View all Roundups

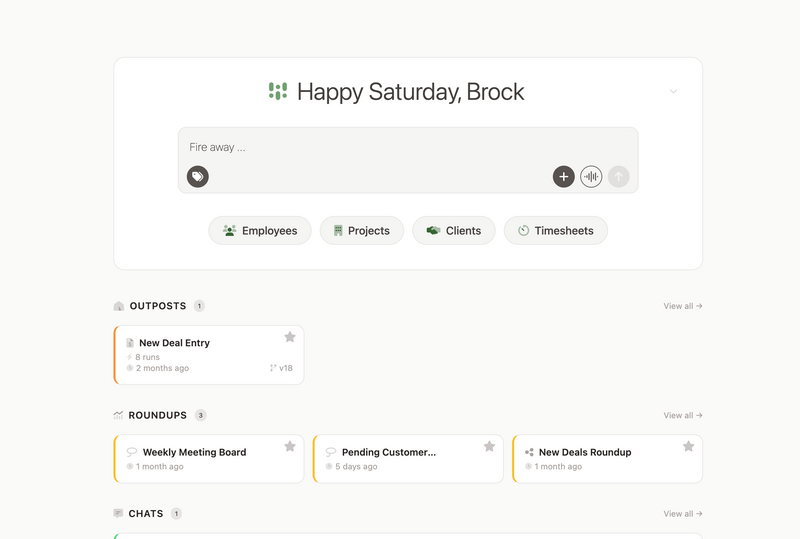tap(683, 415)
